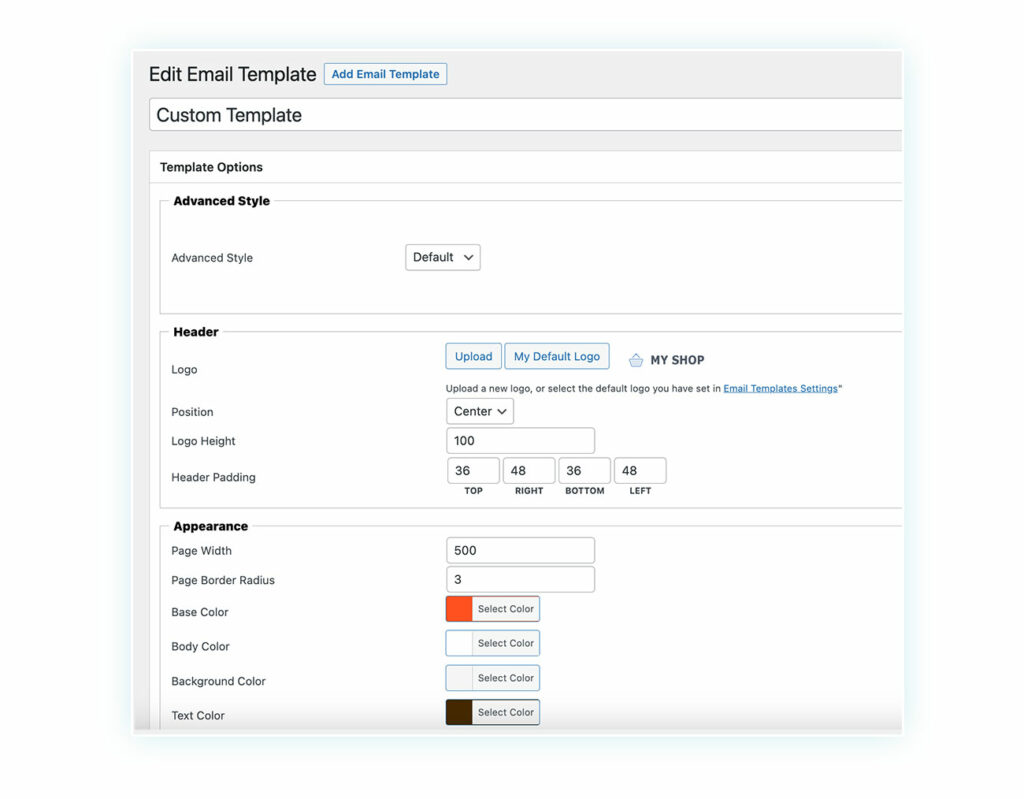
Task: Click the Custom Template title field
Action: point(525,115)
